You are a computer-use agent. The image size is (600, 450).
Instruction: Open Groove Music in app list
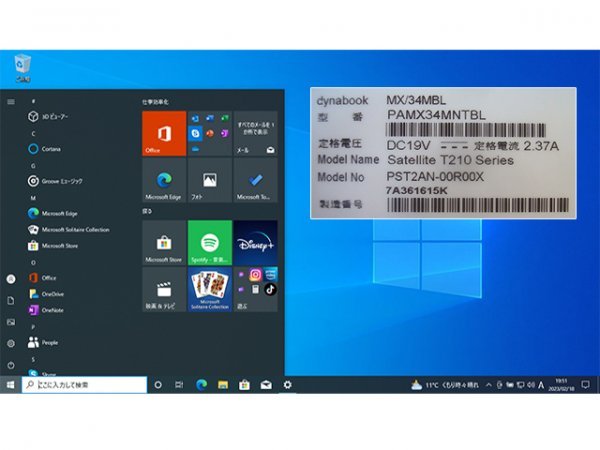(55, 181)
